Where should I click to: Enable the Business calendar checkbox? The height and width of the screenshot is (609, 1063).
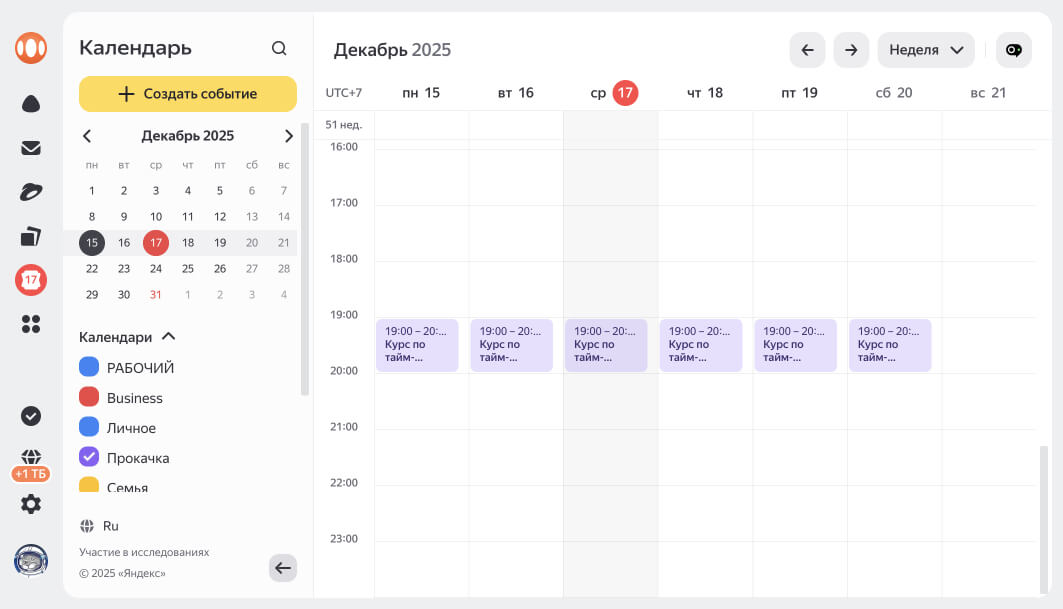[89, 398]
